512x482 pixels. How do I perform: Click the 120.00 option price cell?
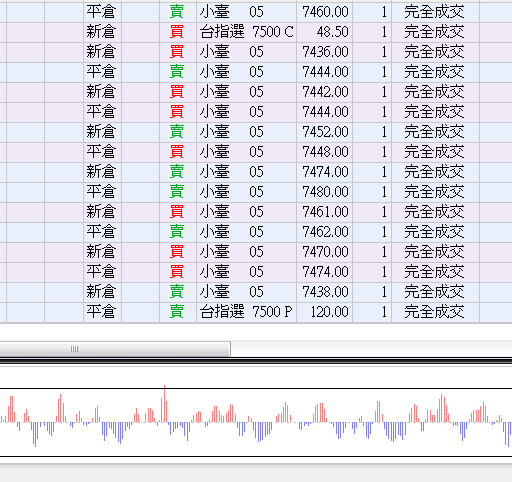[x=325, y=312]
